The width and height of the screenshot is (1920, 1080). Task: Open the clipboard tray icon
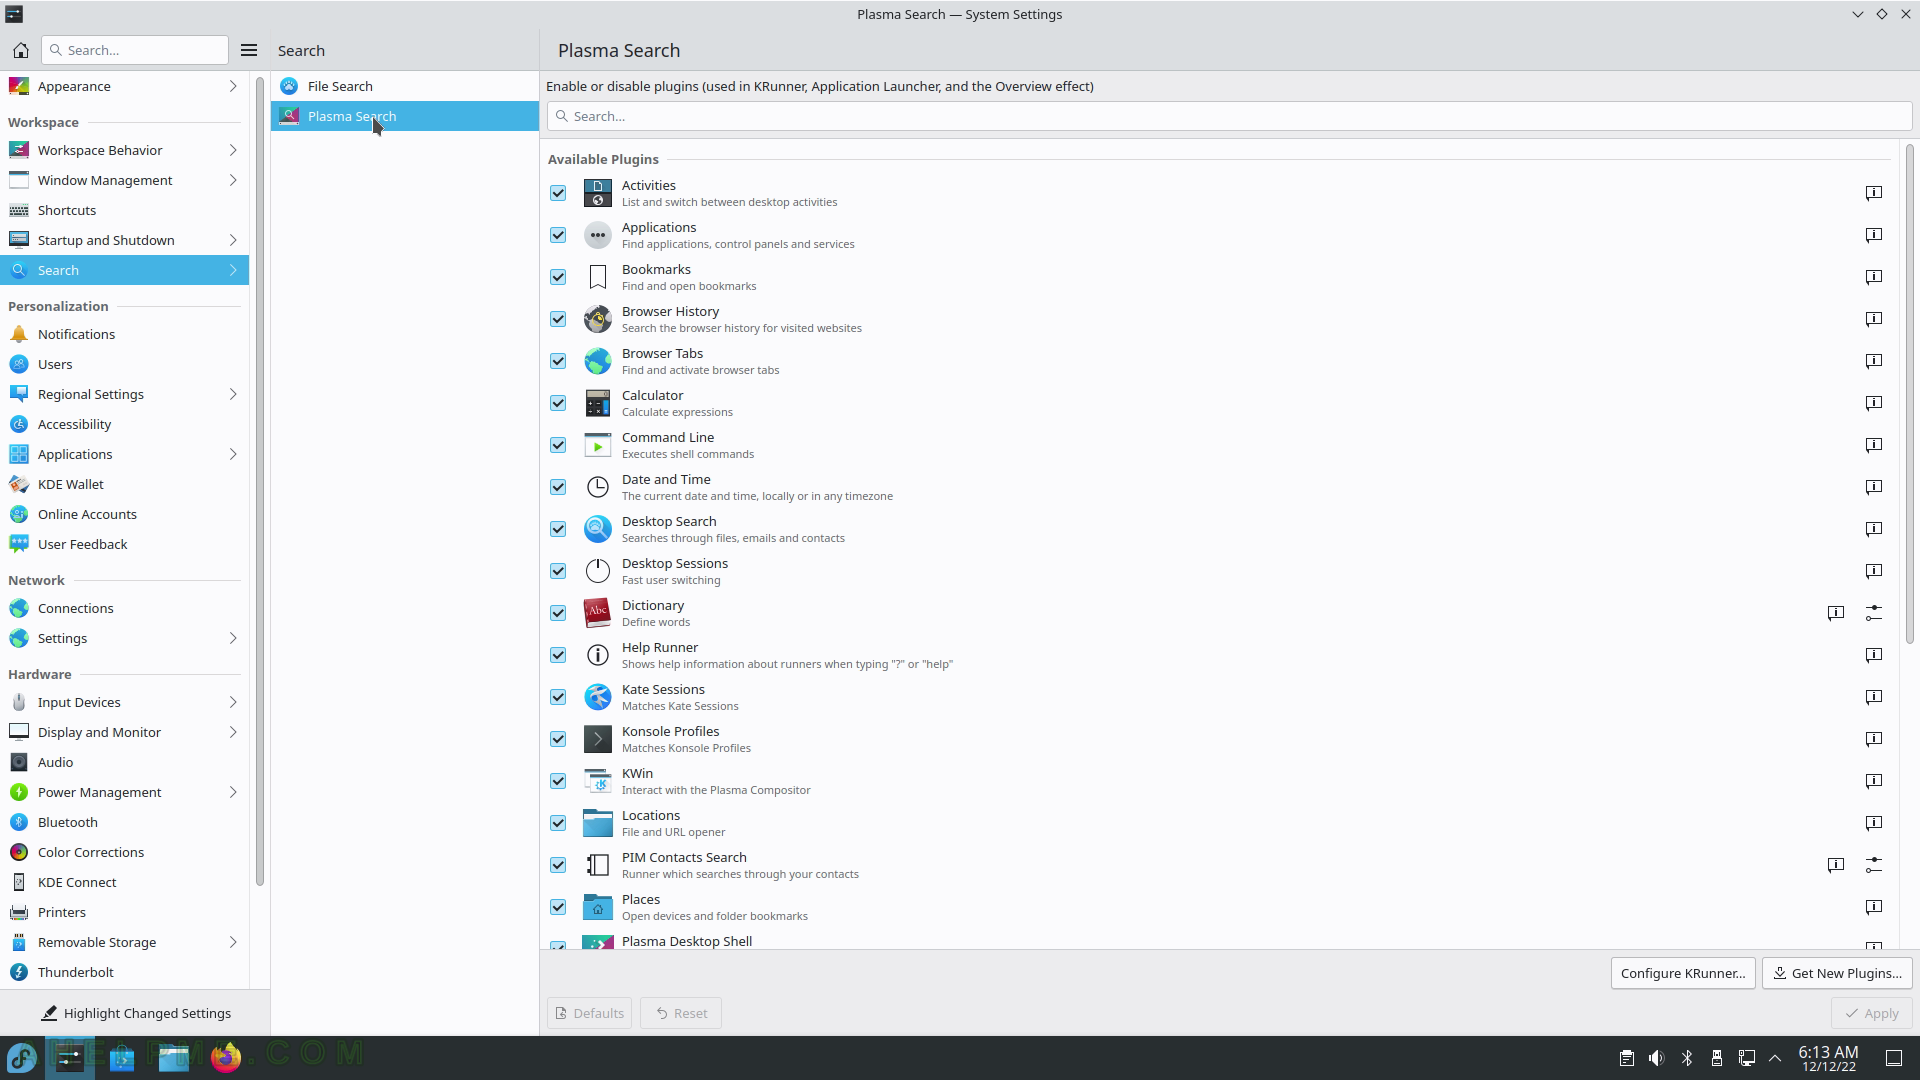click(x=1627, y=1058)
